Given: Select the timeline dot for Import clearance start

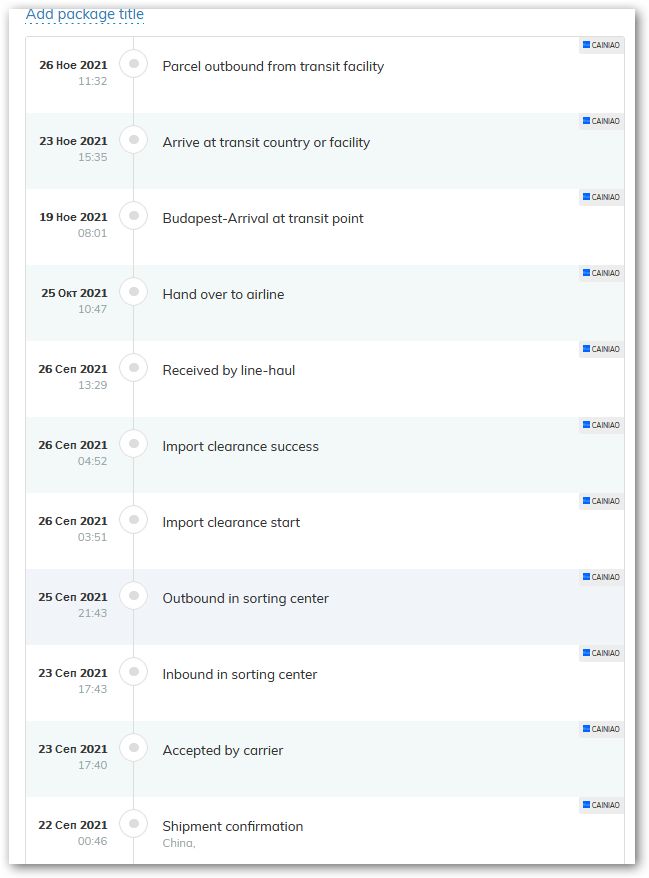Looking at the screenshot, I should point(133,520).
